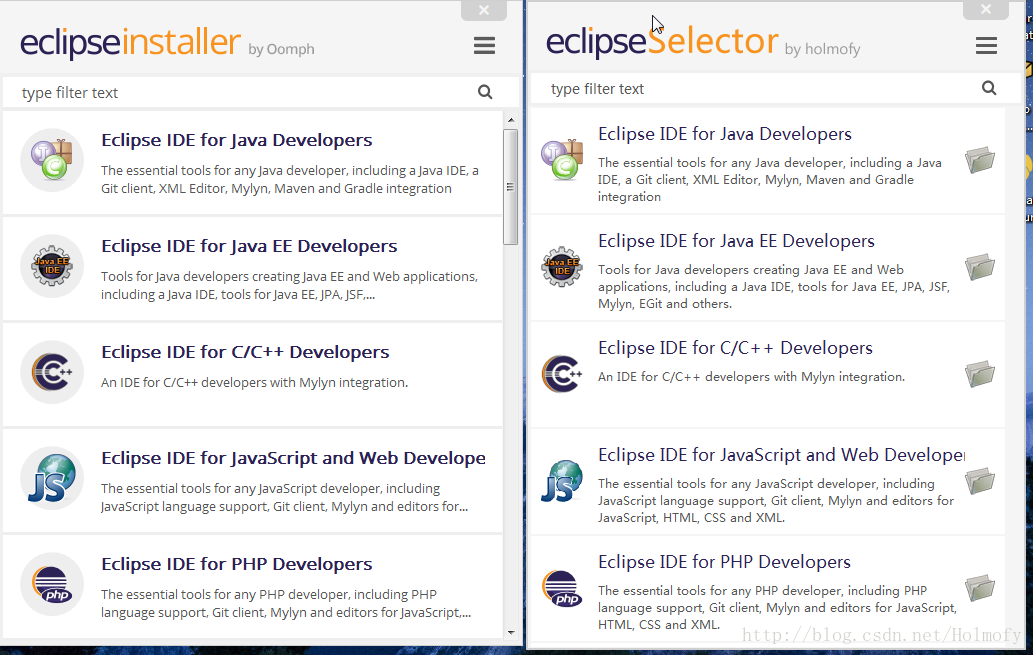Viewport: 1033px width, 655px height.
Task: Open hamburger menu in Eclipse Selector
Action: pyautogui.click(x=986, y=45)
